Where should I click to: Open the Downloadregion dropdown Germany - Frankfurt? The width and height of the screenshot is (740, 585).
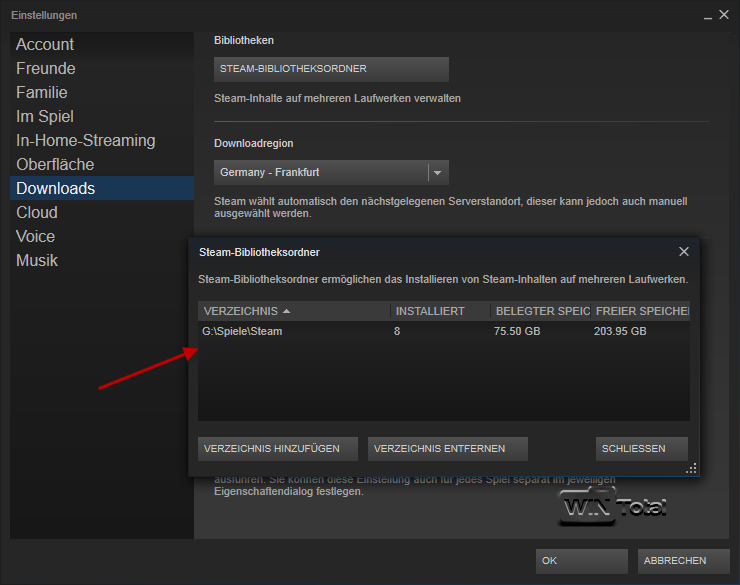point(331,172)
